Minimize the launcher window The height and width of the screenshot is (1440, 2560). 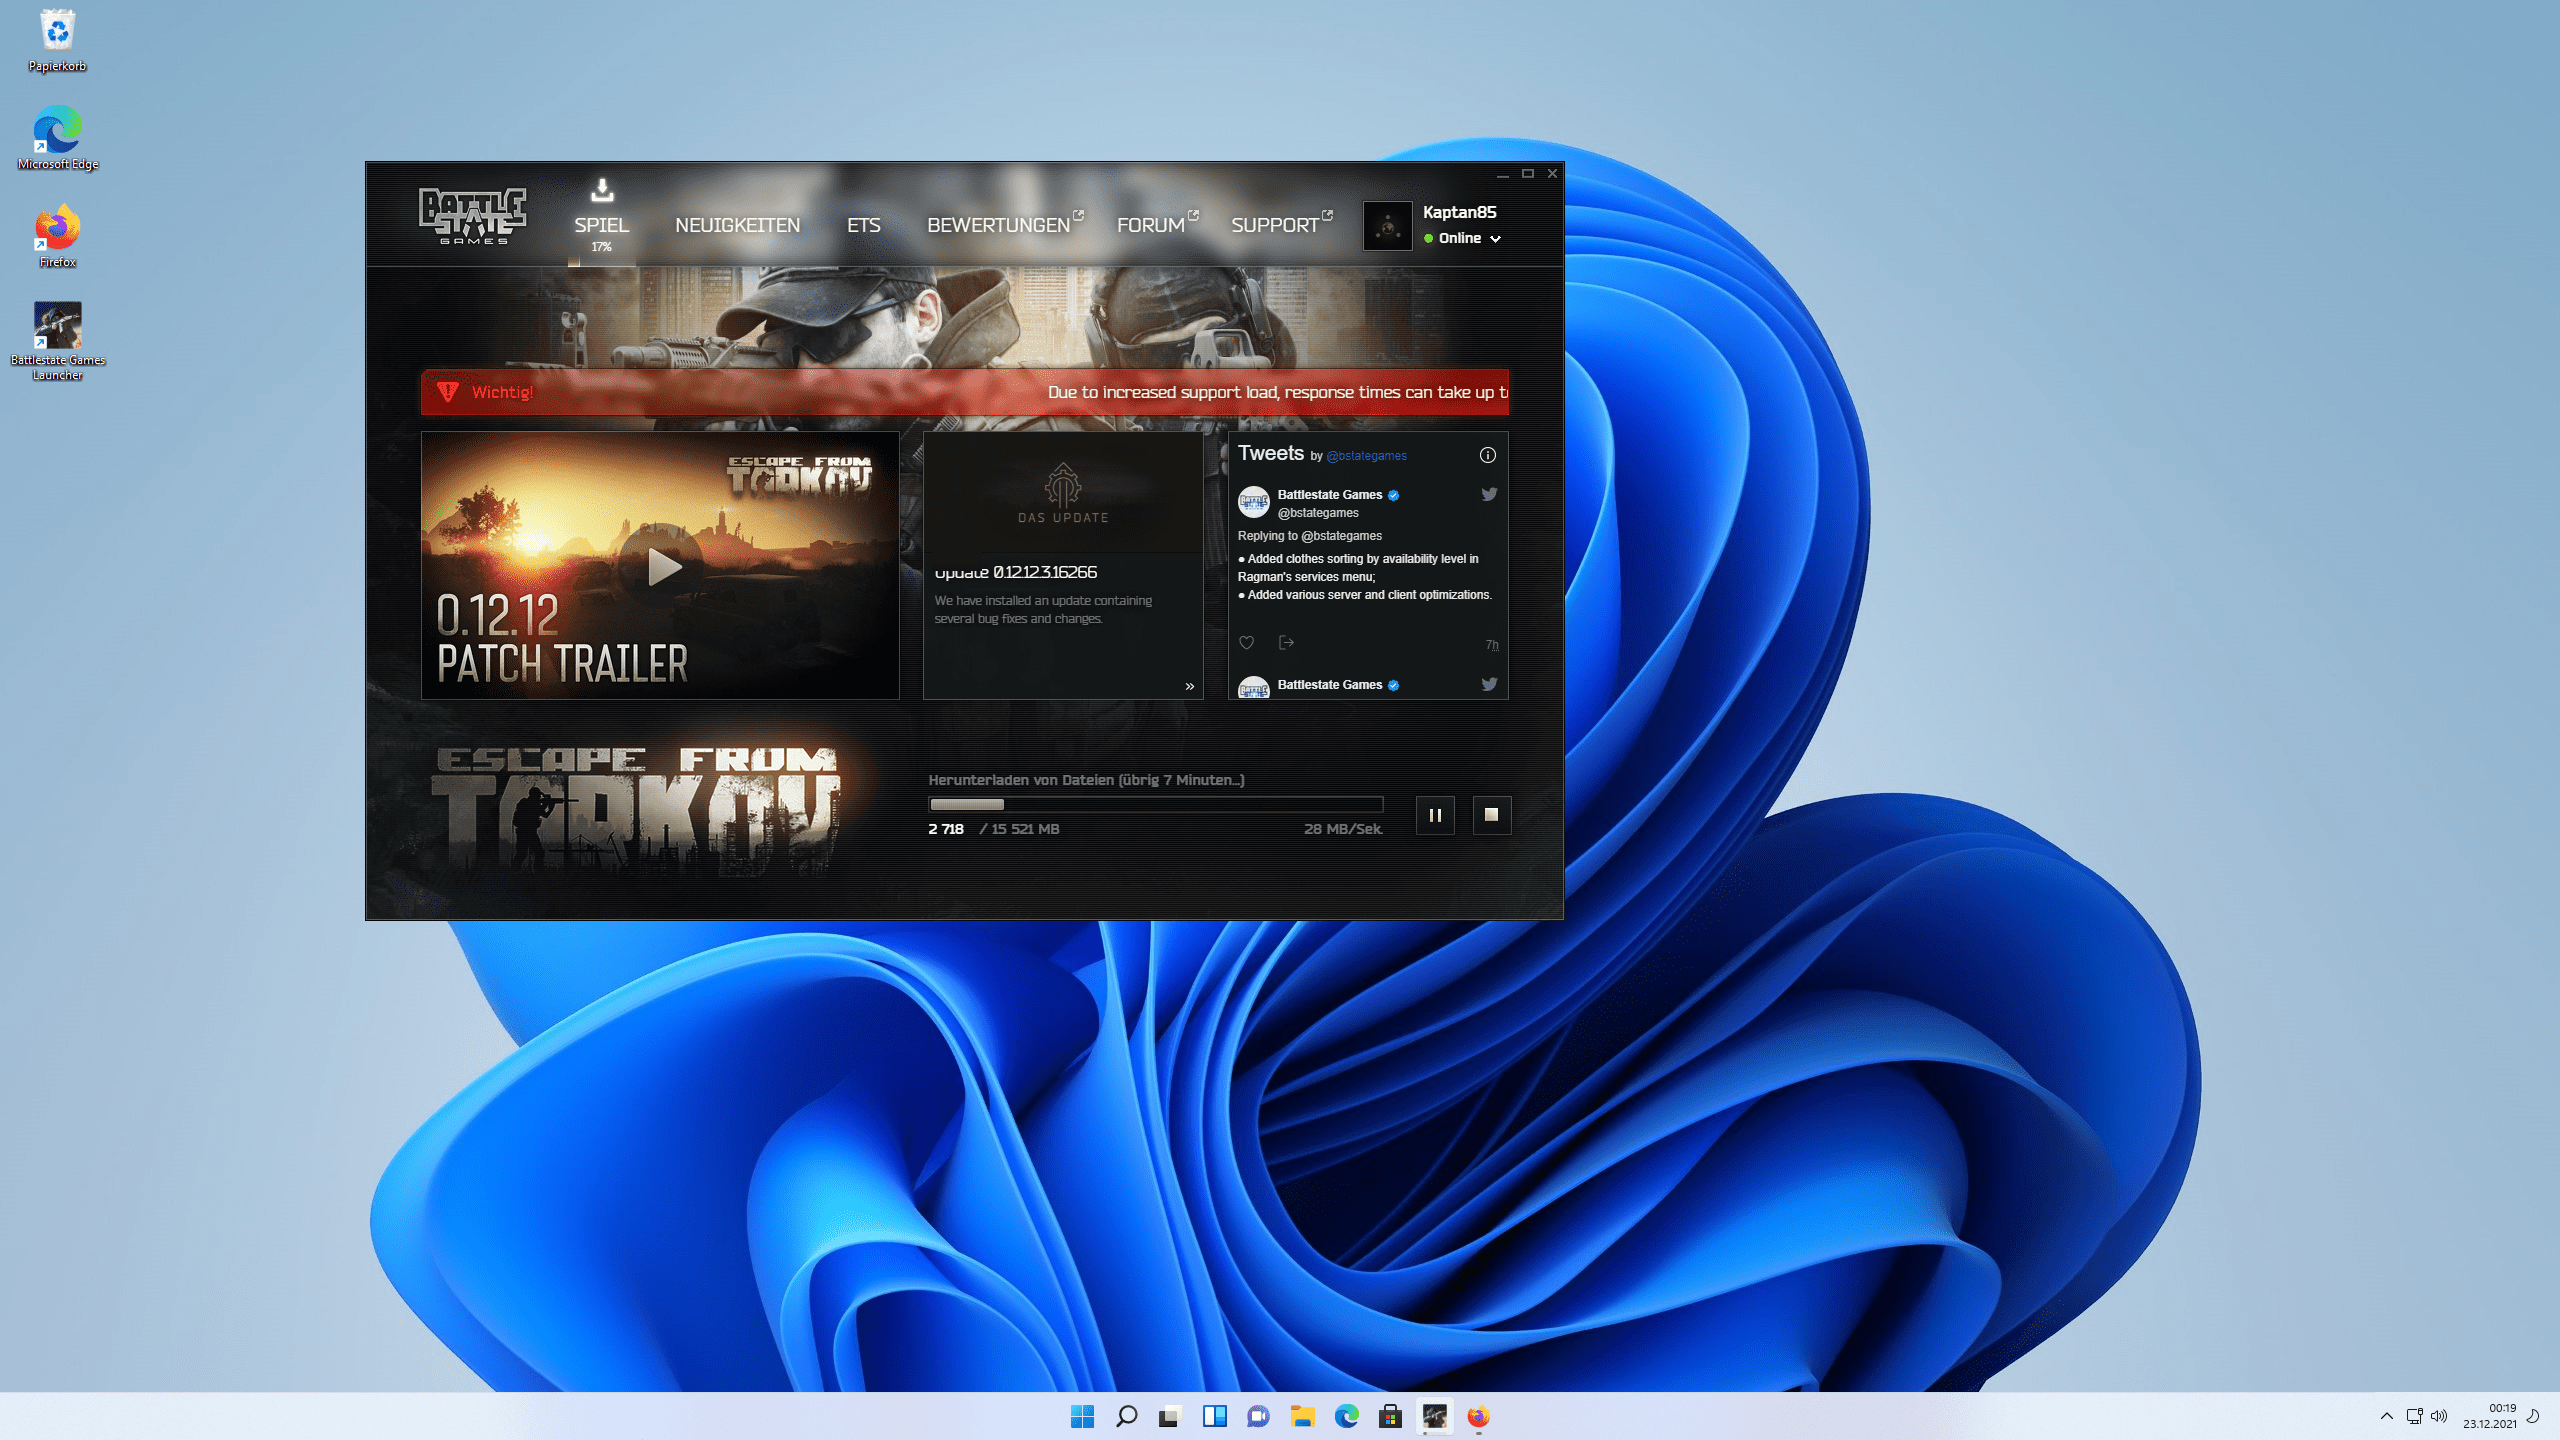pos(1502,174)
